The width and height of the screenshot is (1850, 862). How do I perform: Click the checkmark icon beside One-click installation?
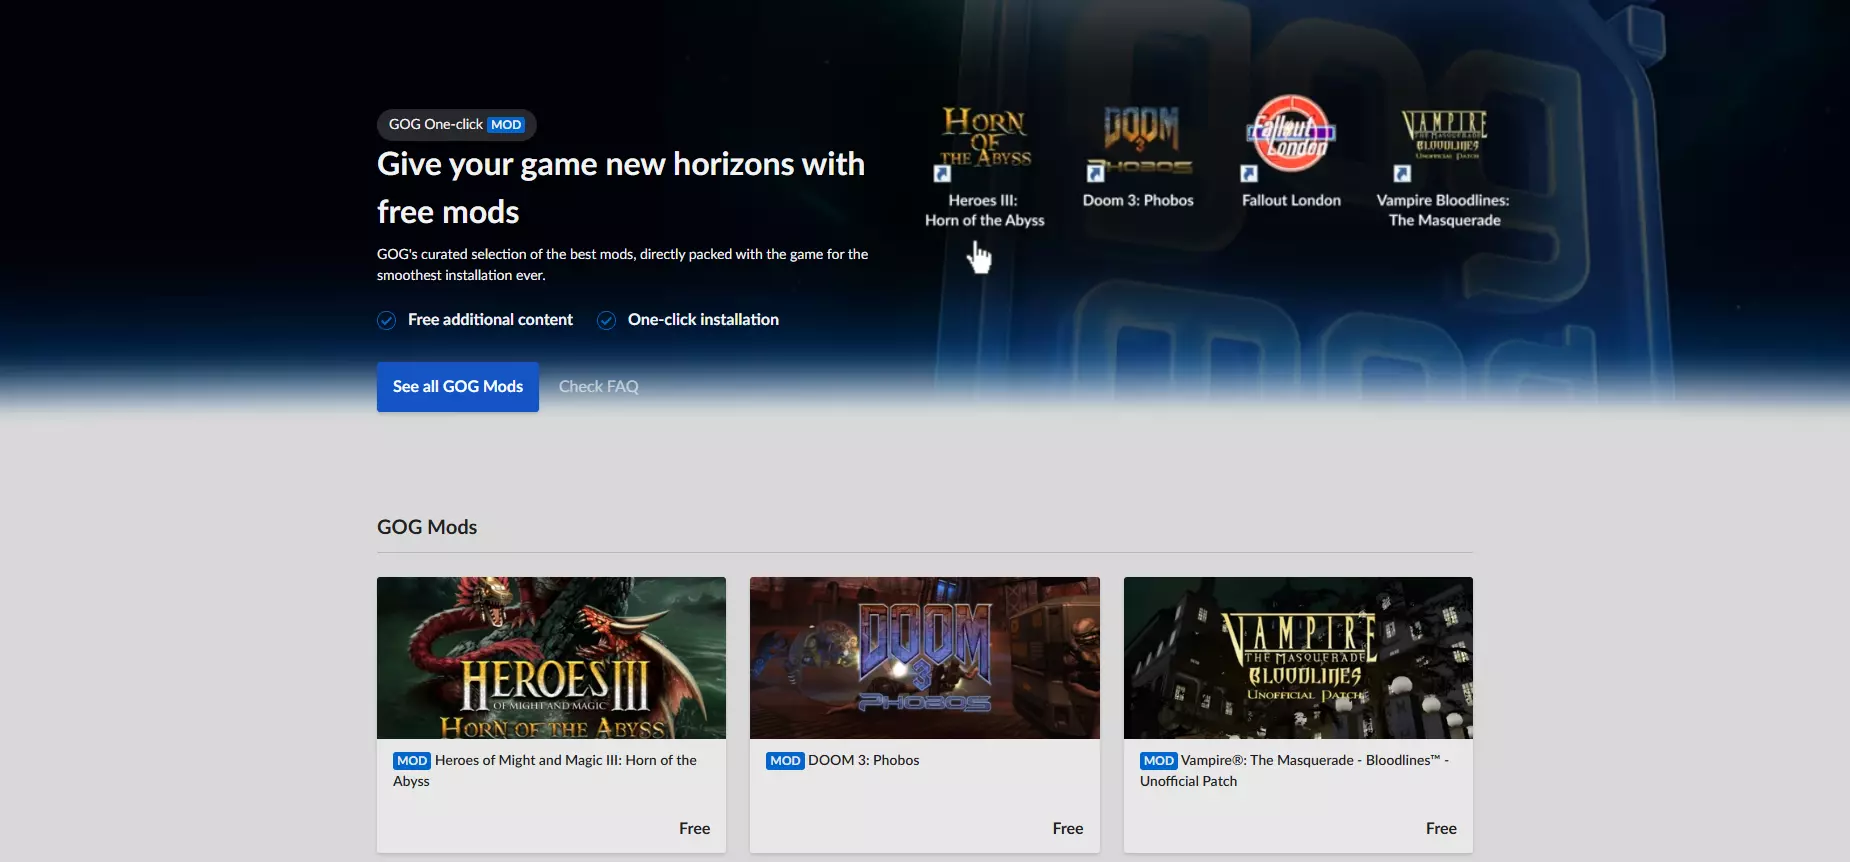(606, 320)
